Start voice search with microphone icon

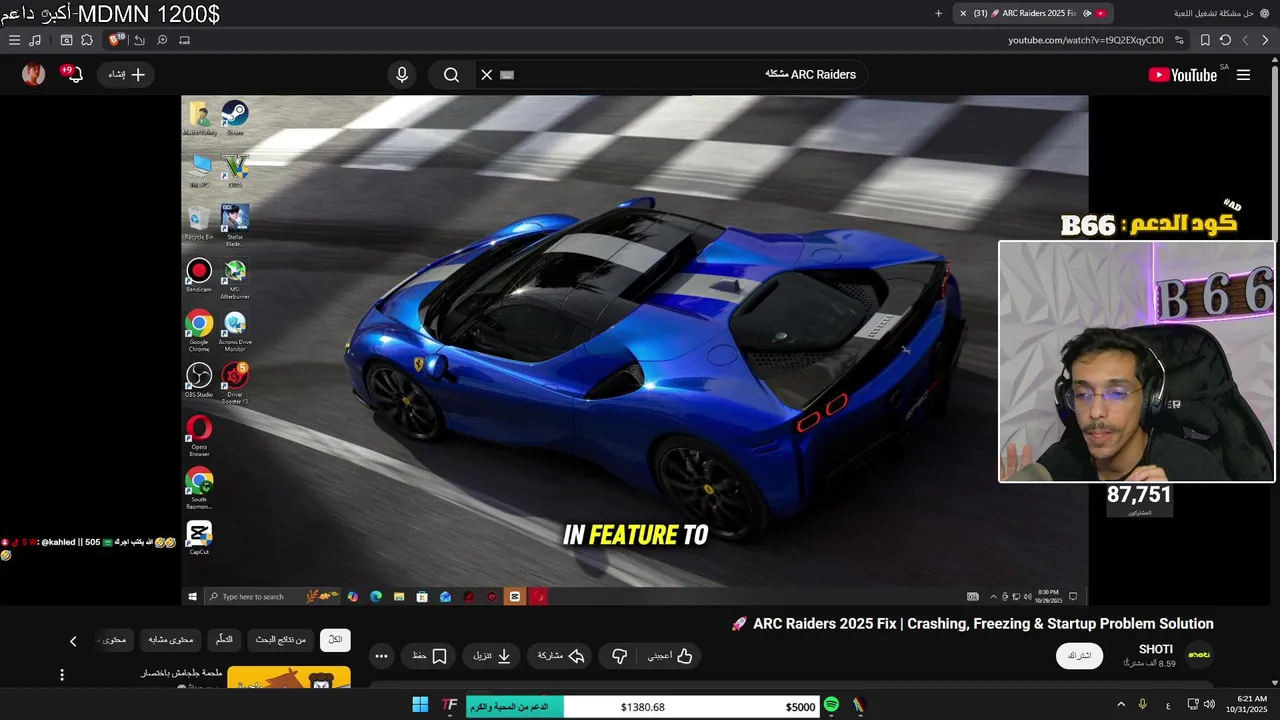click(402, 75)
